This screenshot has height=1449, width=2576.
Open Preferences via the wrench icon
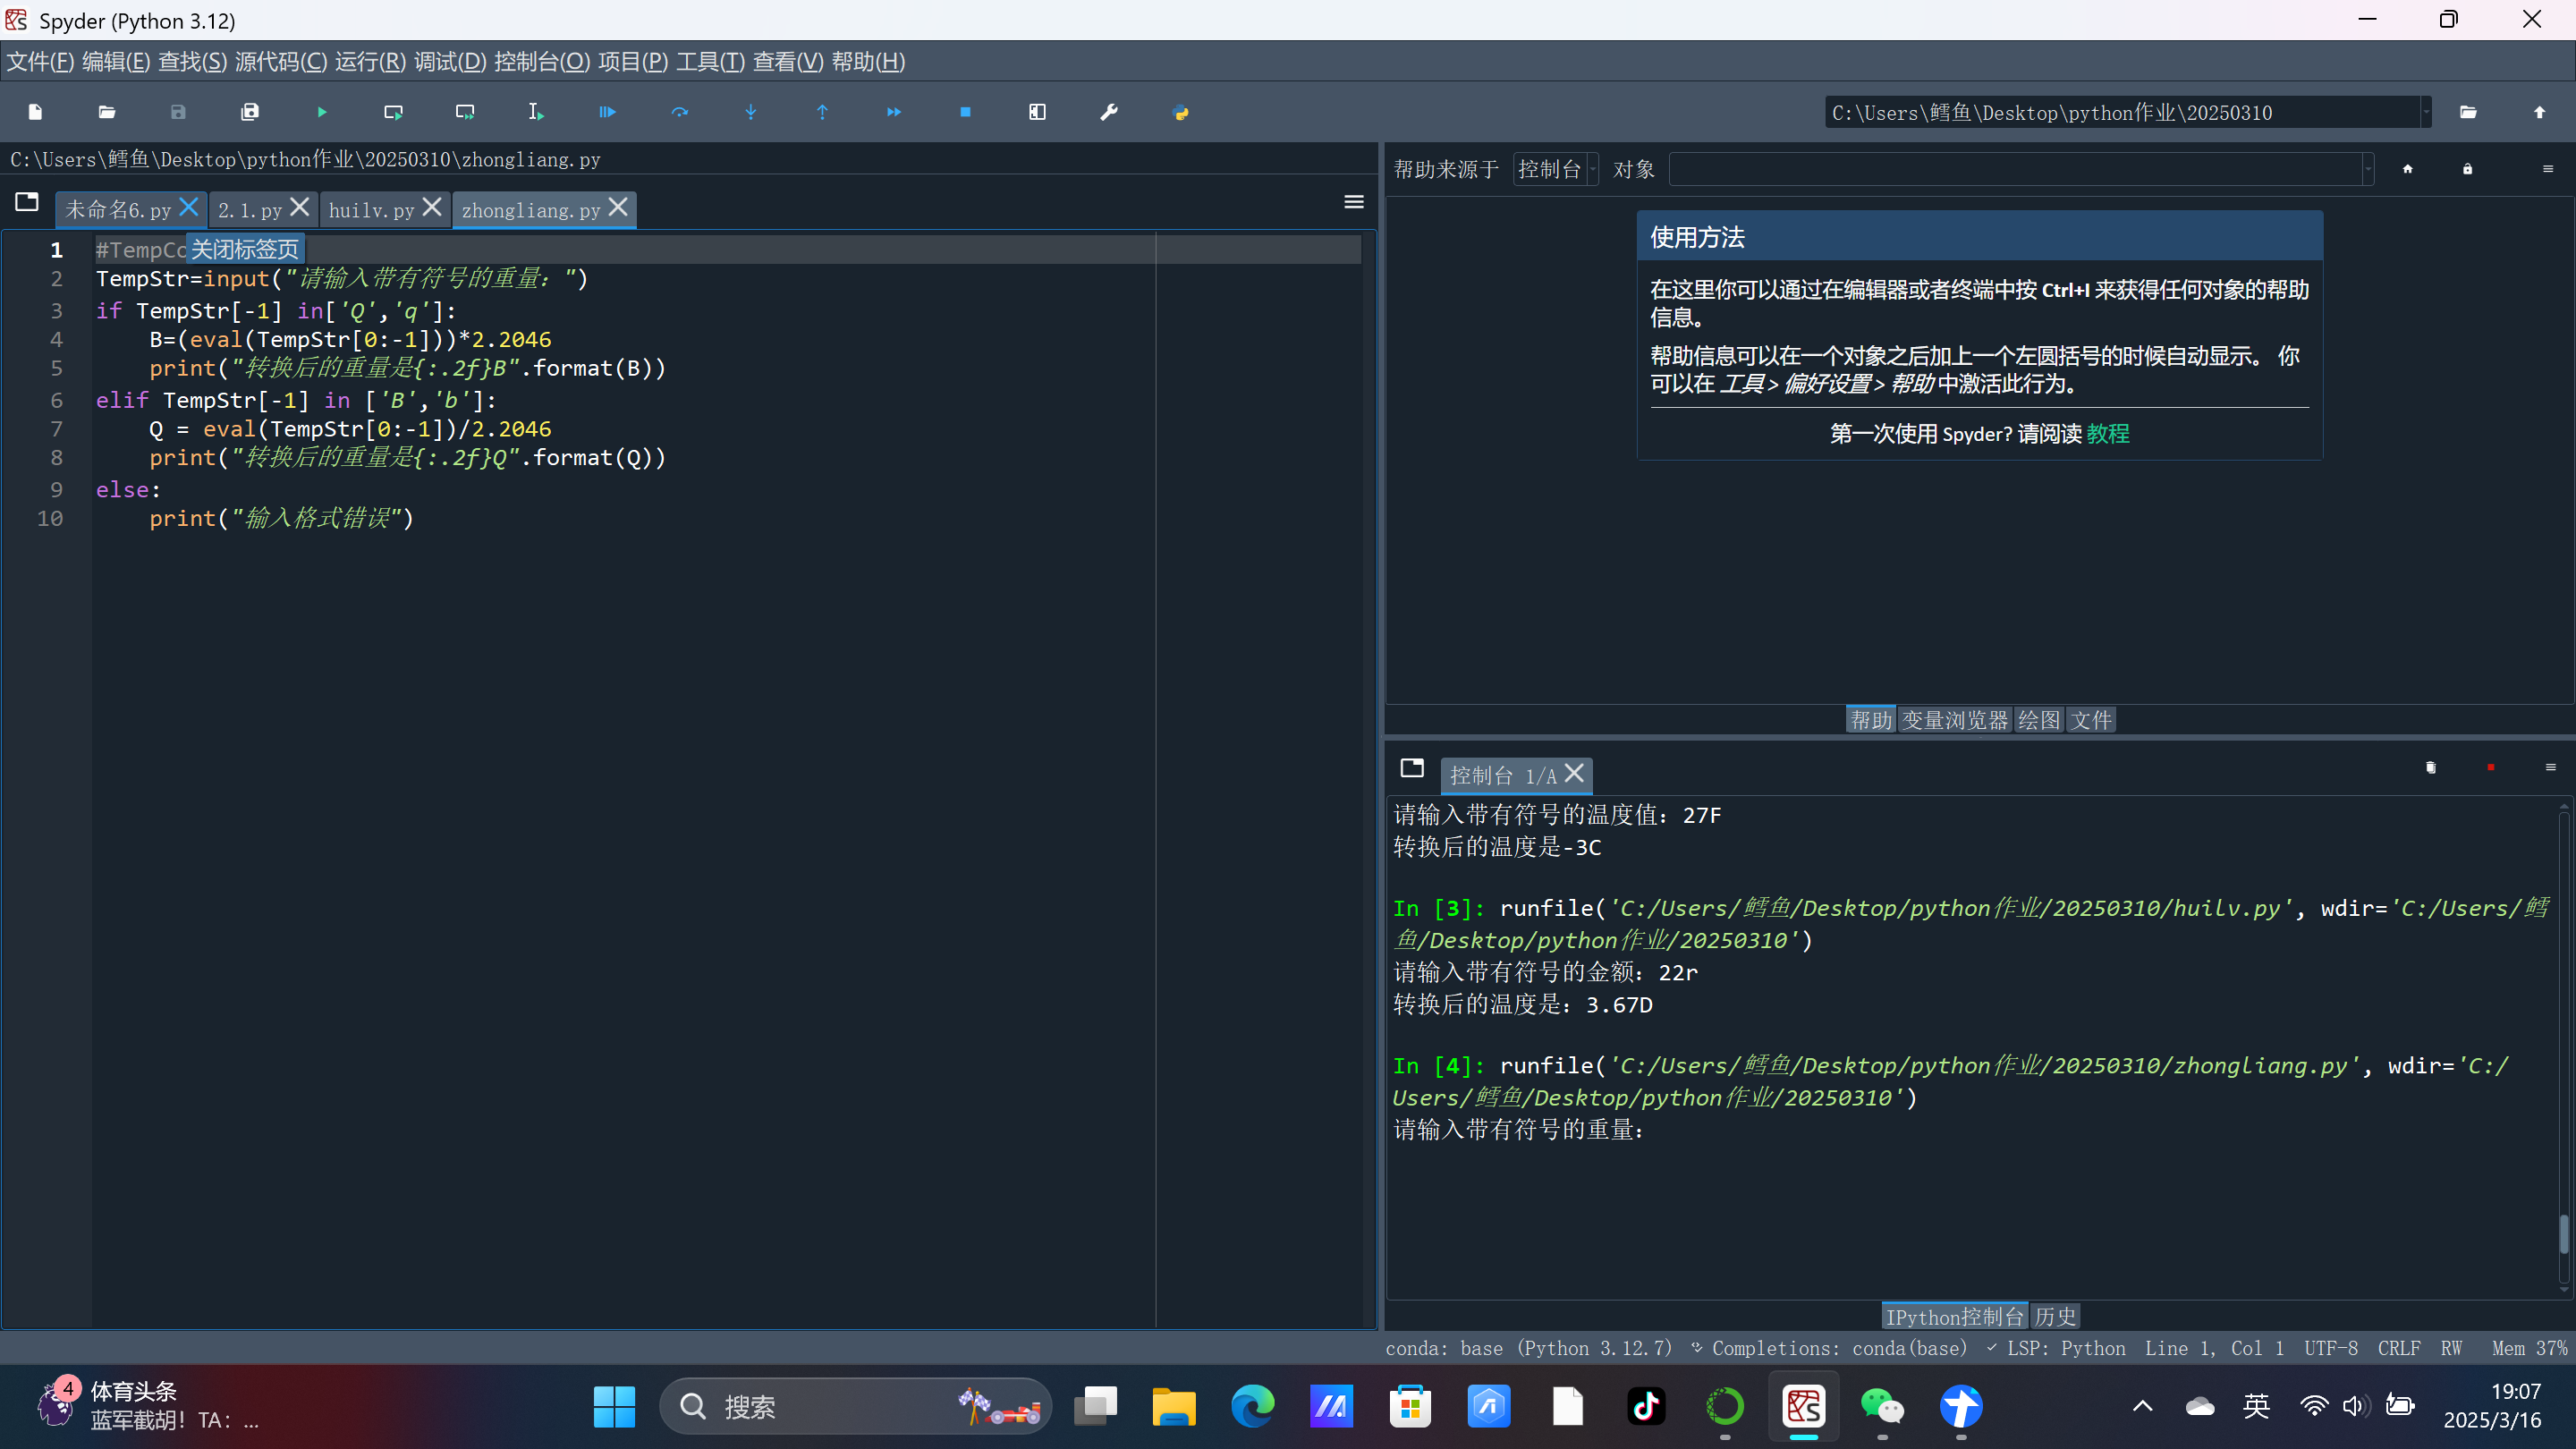[1108, 112]
